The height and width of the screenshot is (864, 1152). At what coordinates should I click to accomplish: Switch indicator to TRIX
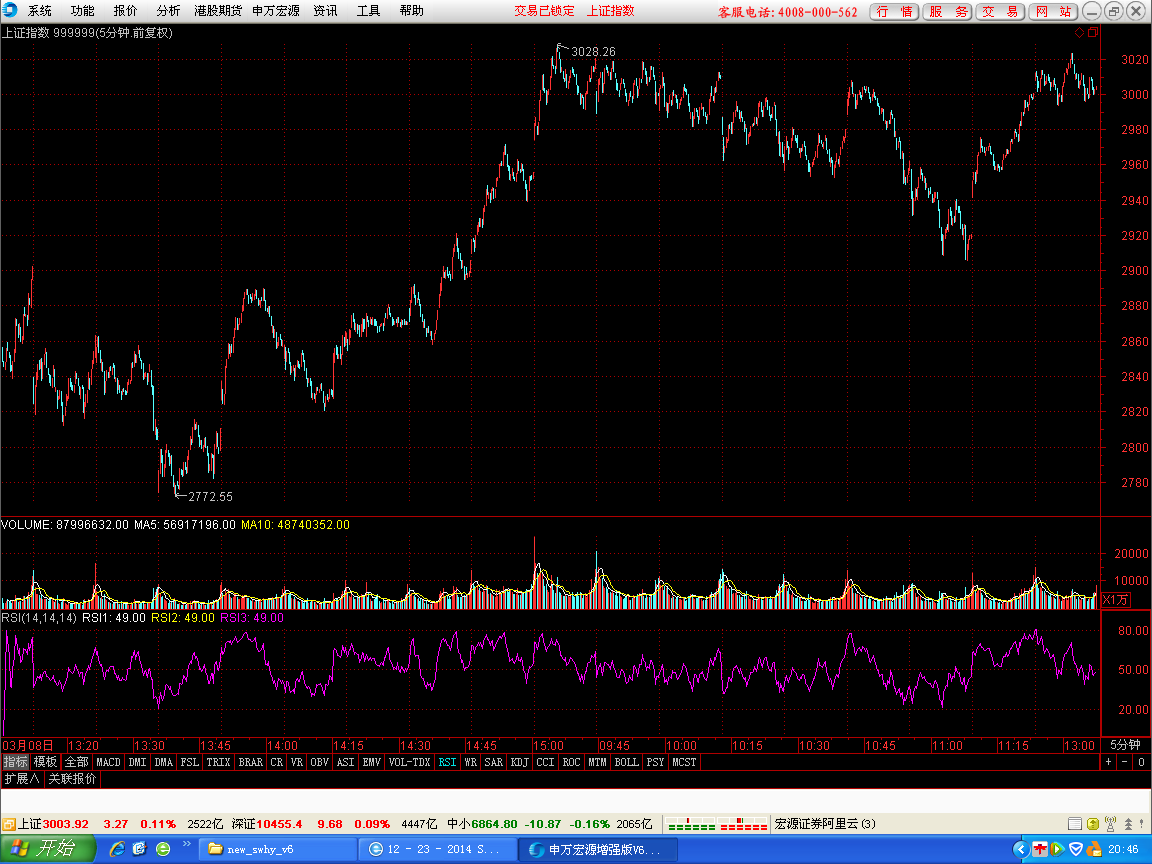(218, 763)
